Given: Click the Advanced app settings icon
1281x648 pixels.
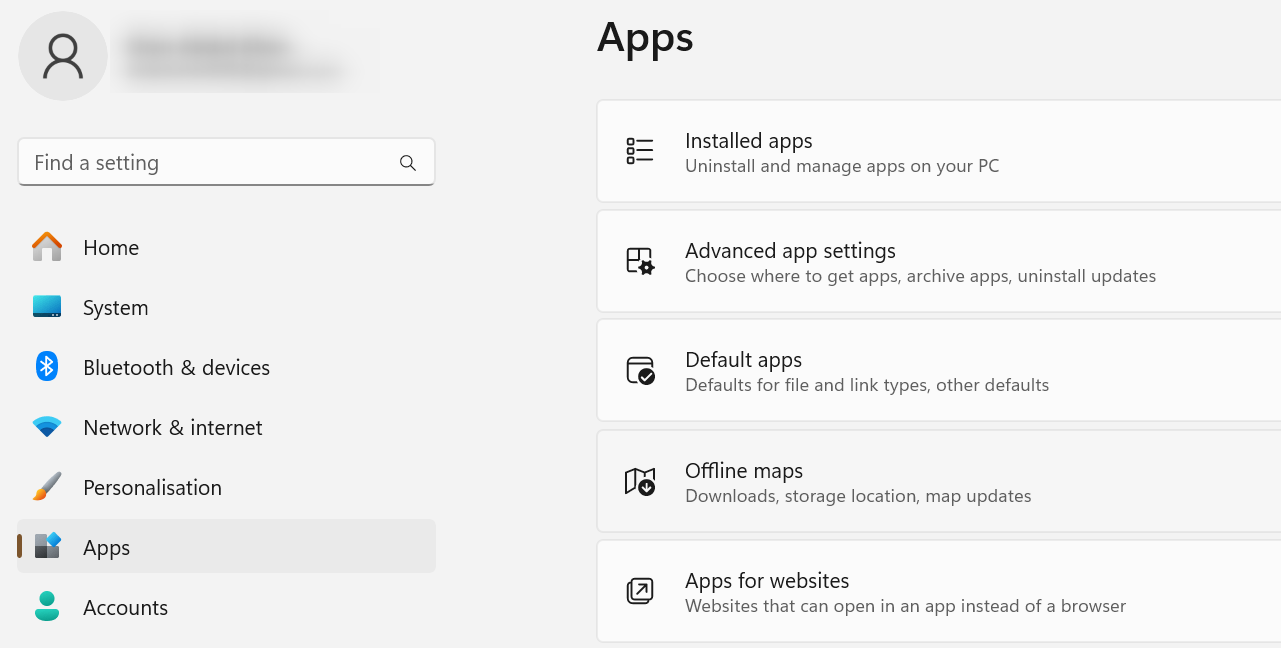Looking at the screenshot, I should point(640,260).
